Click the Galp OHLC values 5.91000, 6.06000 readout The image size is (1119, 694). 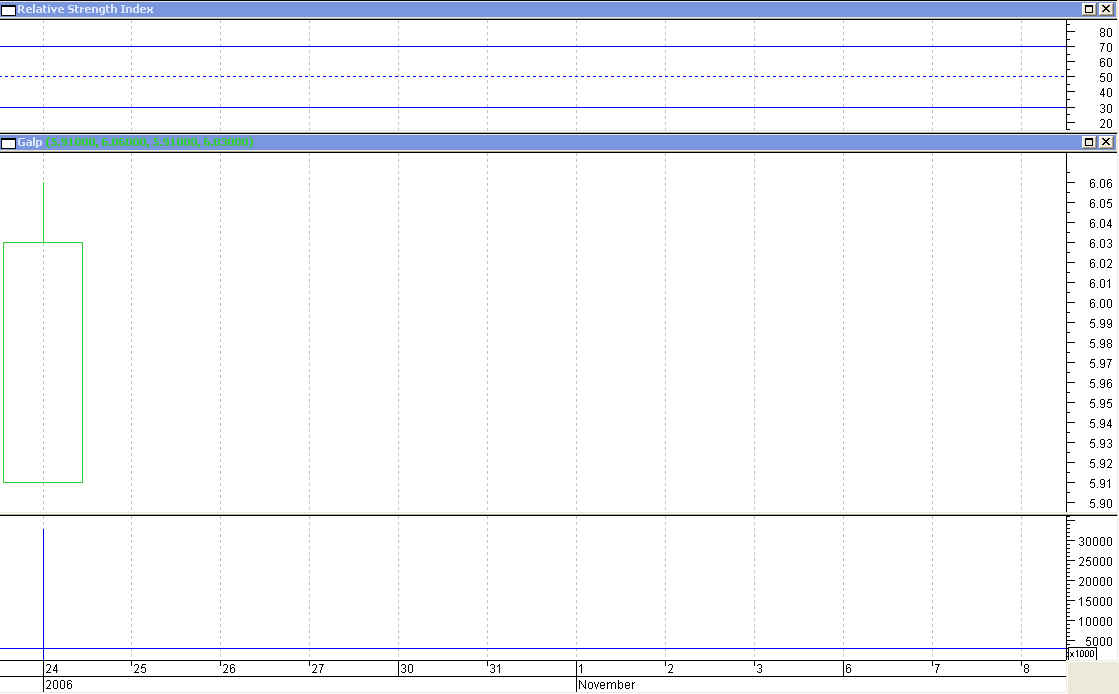pyautogui.click(x=150, y=142)
